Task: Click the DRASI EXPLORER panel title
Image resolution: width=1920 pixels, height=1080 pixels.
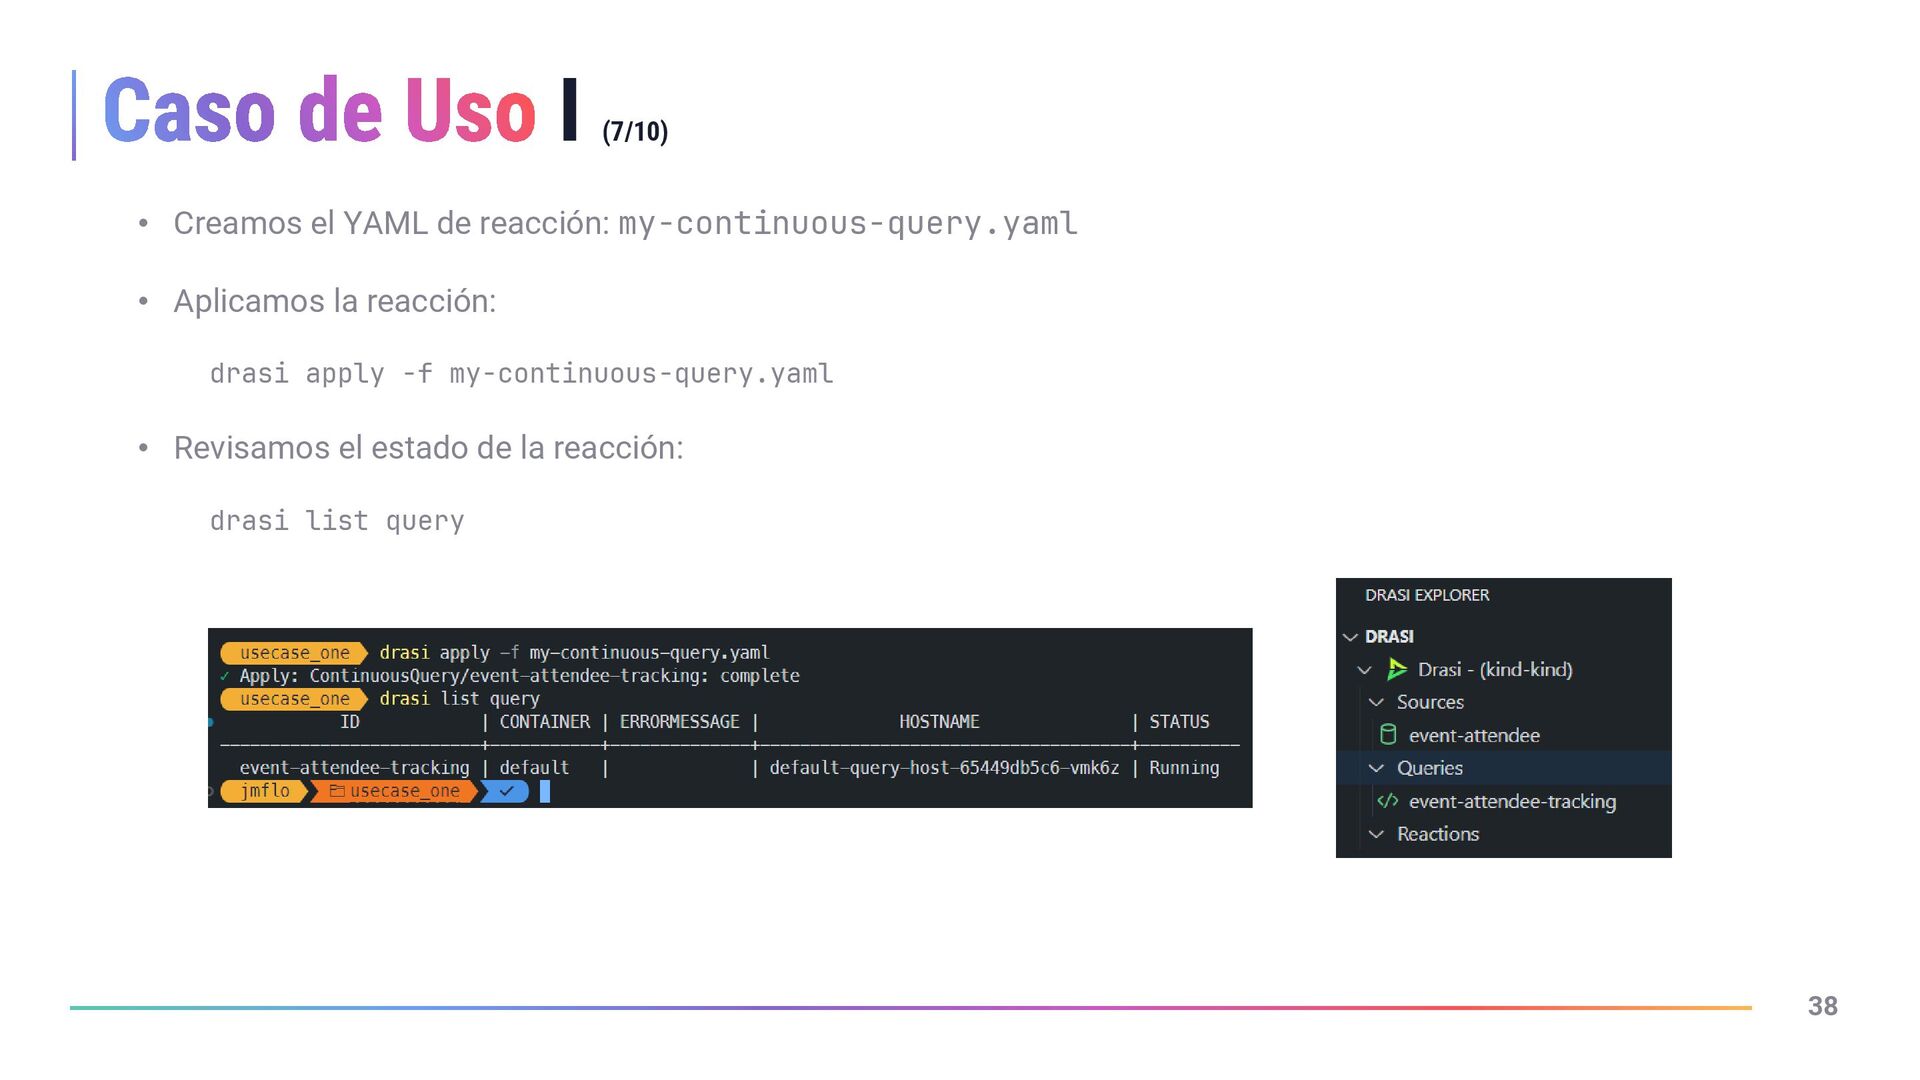Action: pyautogui.click(x=1427, y=595)
